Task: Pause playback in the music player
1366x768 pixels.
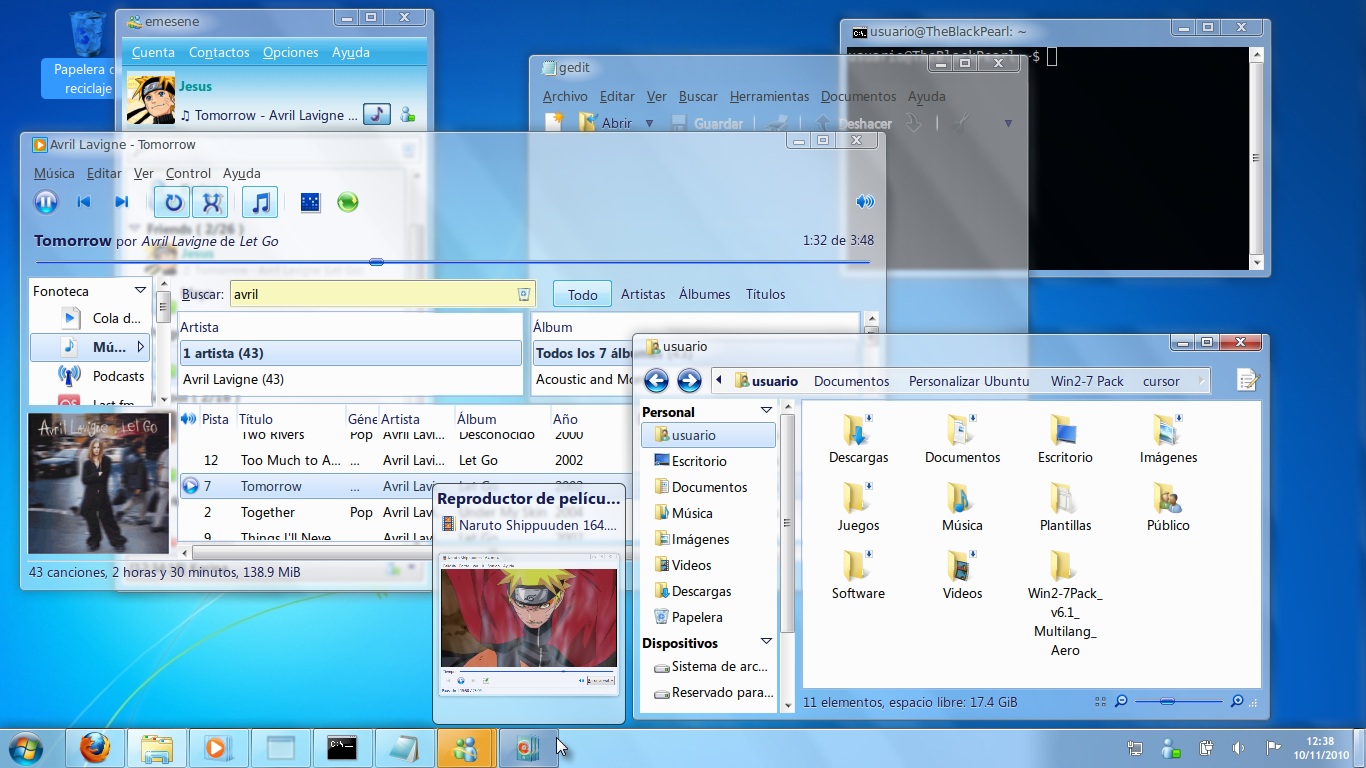Action: tap(46, 202)
